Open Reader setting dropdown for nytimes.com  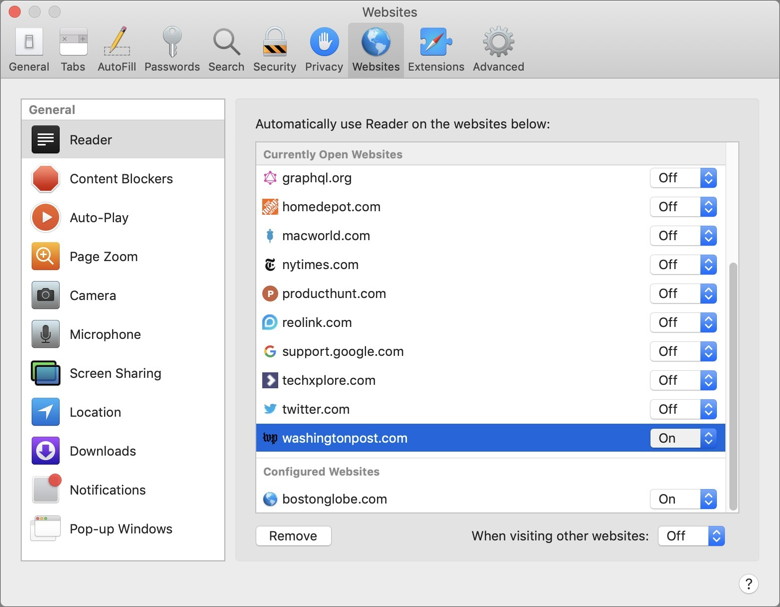[683, 265]
